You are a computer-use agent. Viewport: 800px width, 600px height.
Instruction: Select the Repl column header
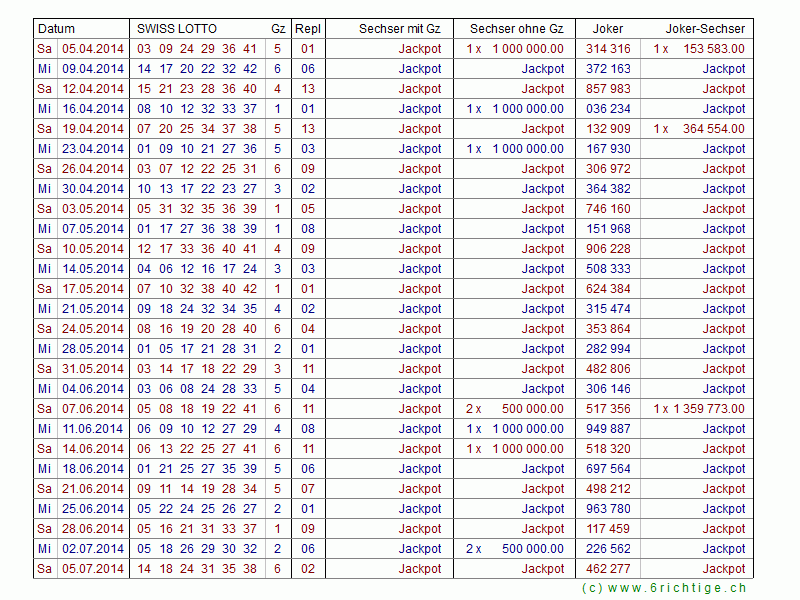point(308,29)
